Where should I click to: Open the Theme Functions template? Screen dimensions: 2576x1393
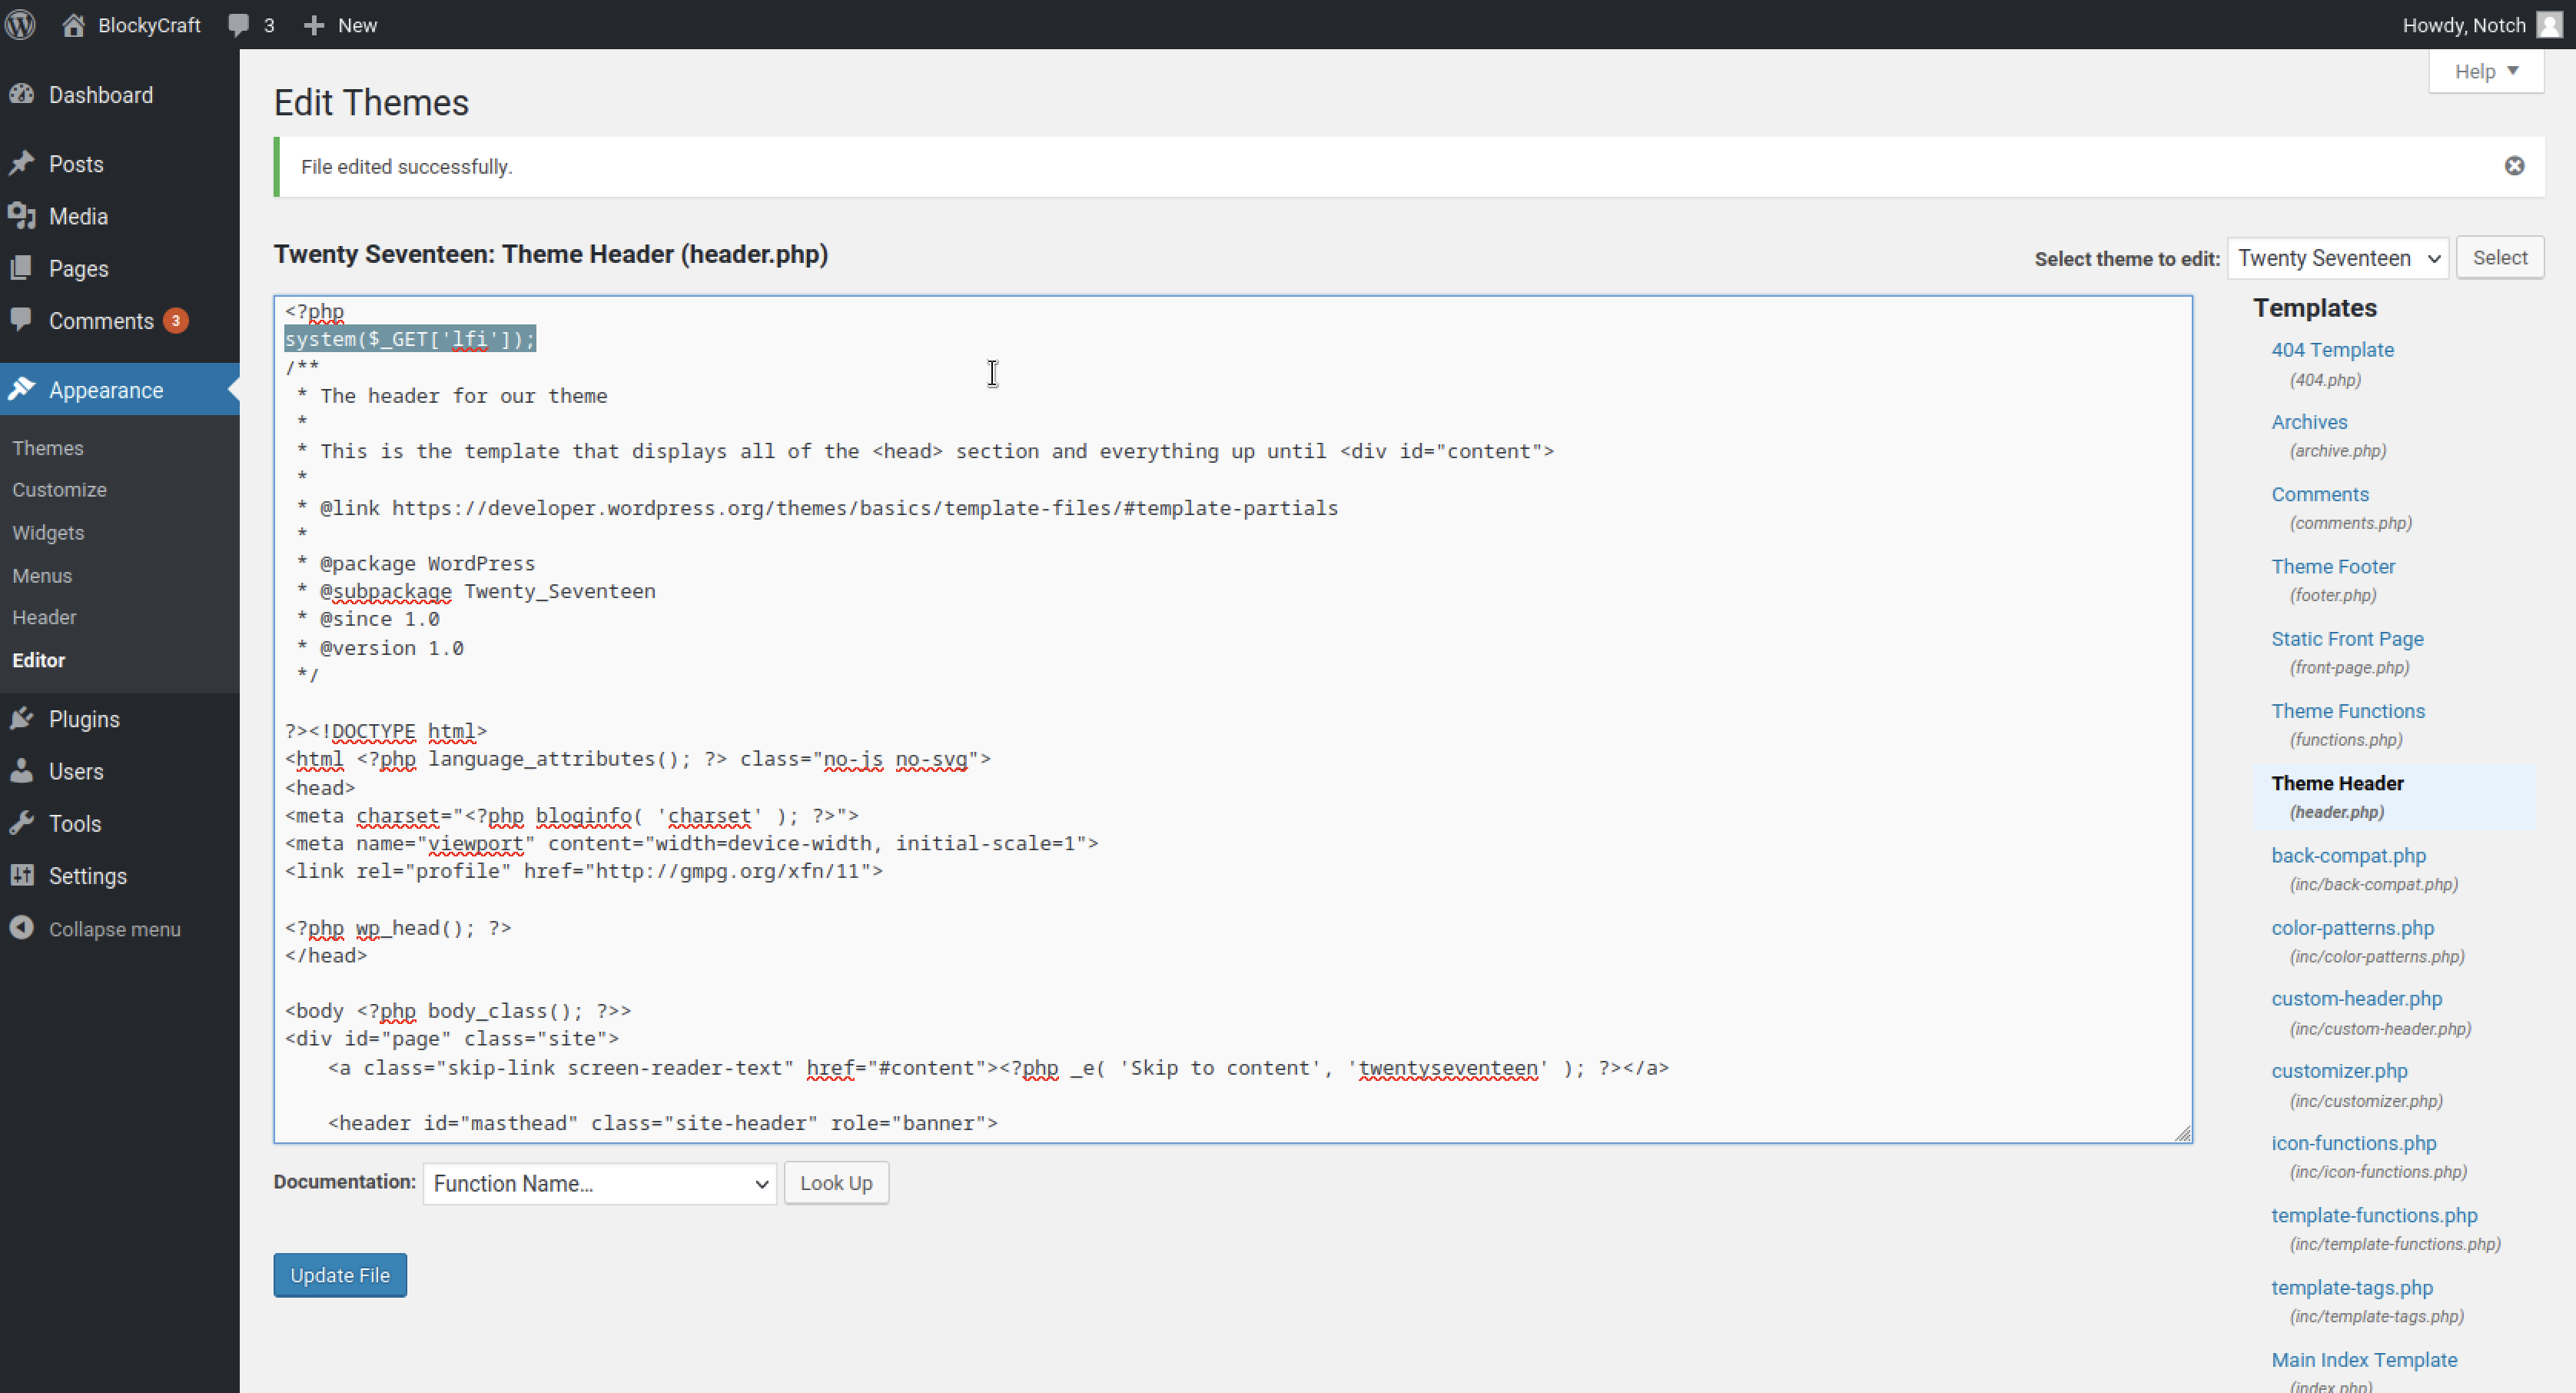(2348, 711)
